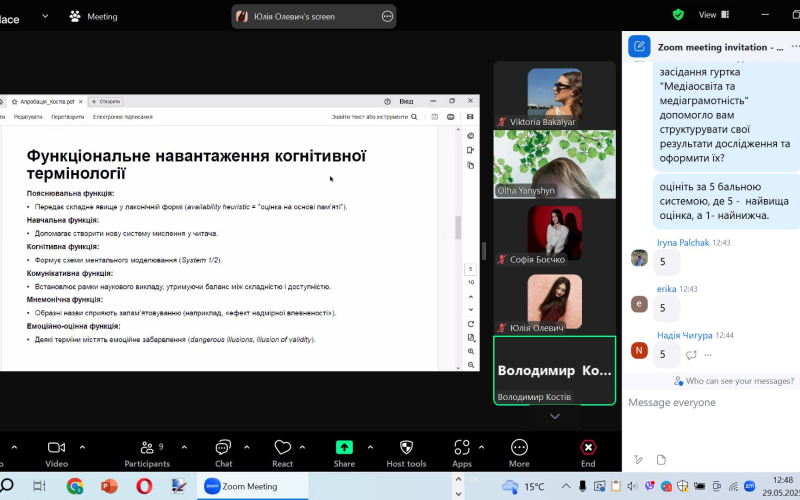The width and height of the screenshot is (800, 500).
Task: Open PowerPoint from the taskbar
Action: (109, 486)
